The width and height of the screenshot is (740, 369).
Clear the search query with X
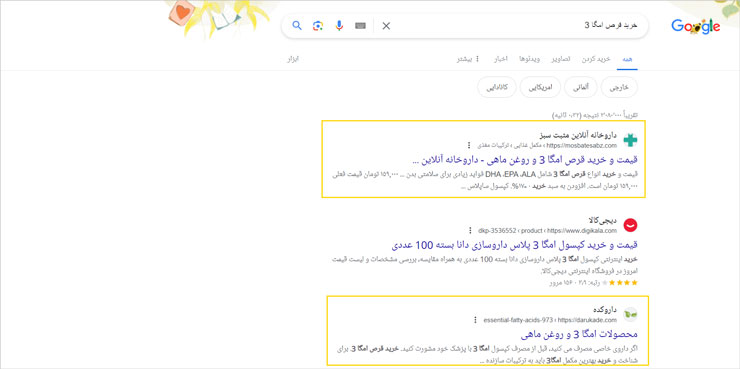pyautogui.click(x=386, y=26)
